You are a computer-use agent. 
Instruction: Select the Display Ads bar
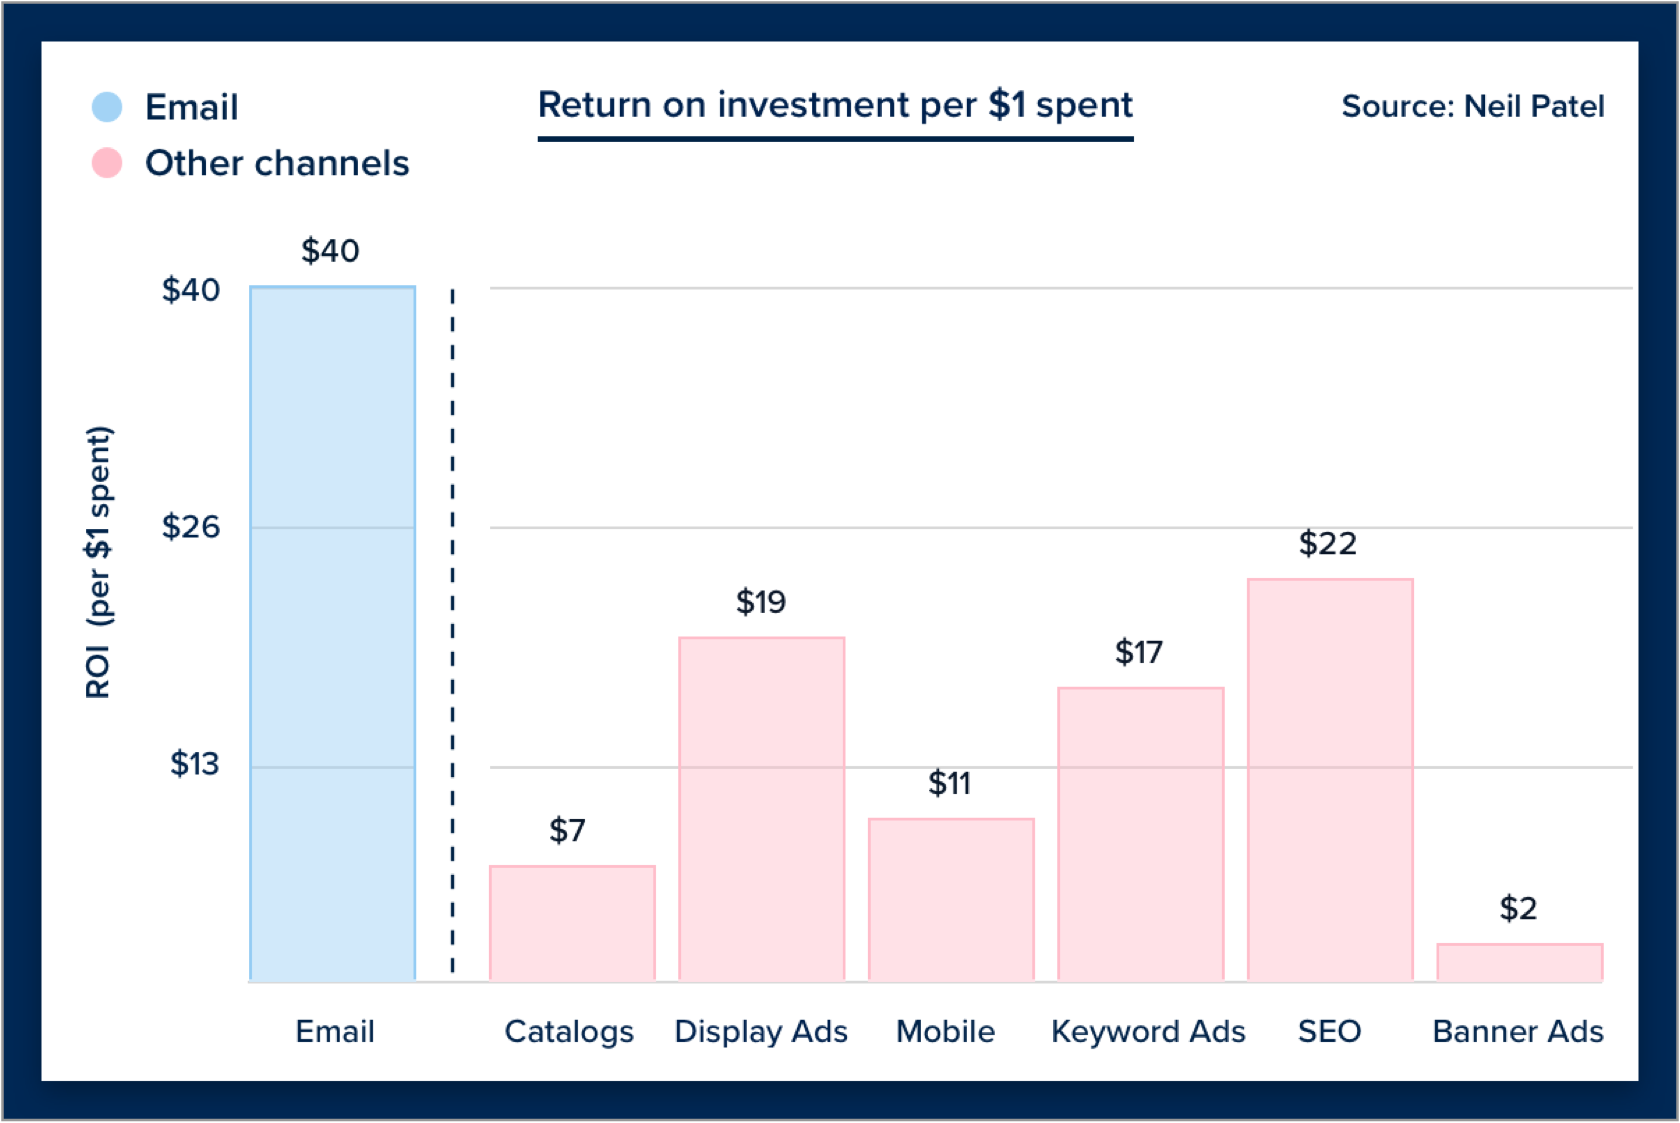click(x=762, y=809)
